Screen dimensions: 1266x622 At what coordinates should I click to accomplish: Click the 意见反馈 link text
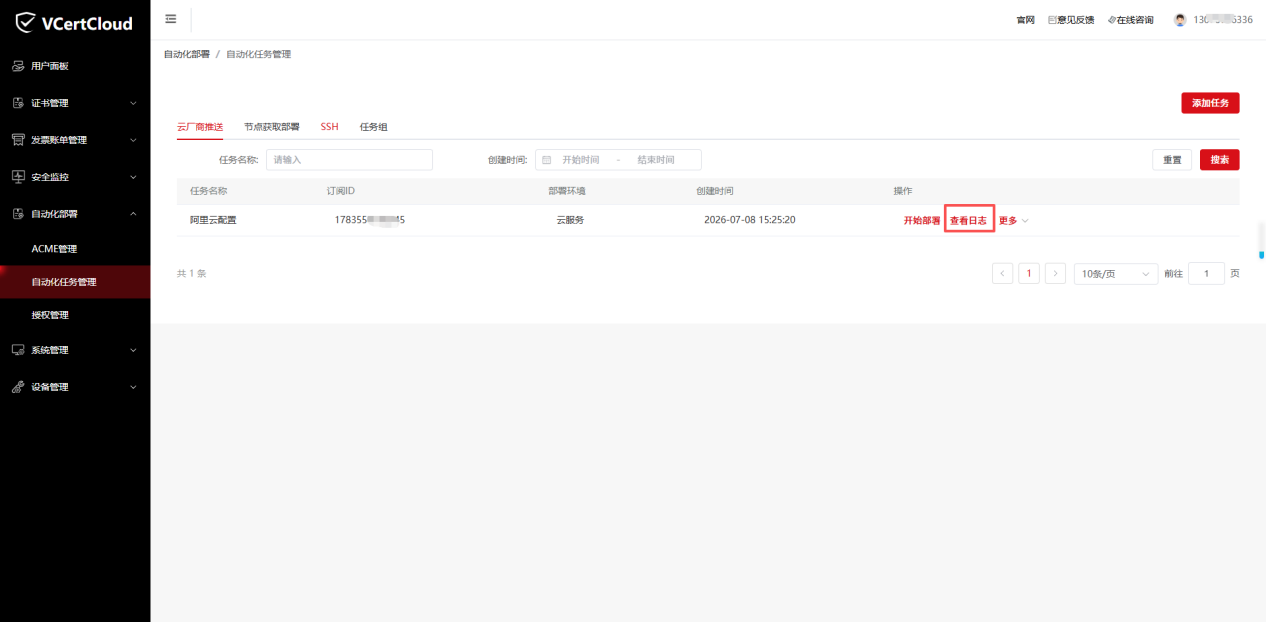click(x=1076, y=20)
